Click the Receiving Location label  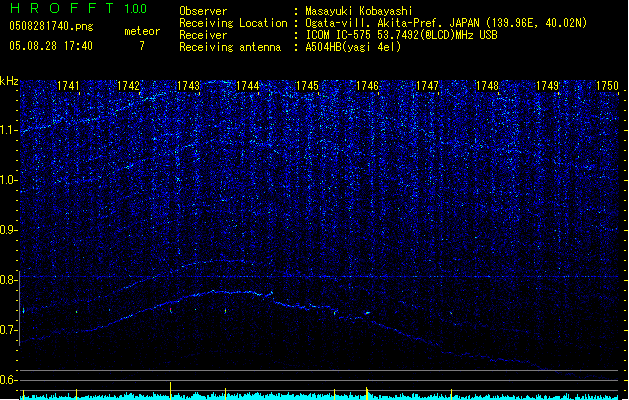point(233,23)
